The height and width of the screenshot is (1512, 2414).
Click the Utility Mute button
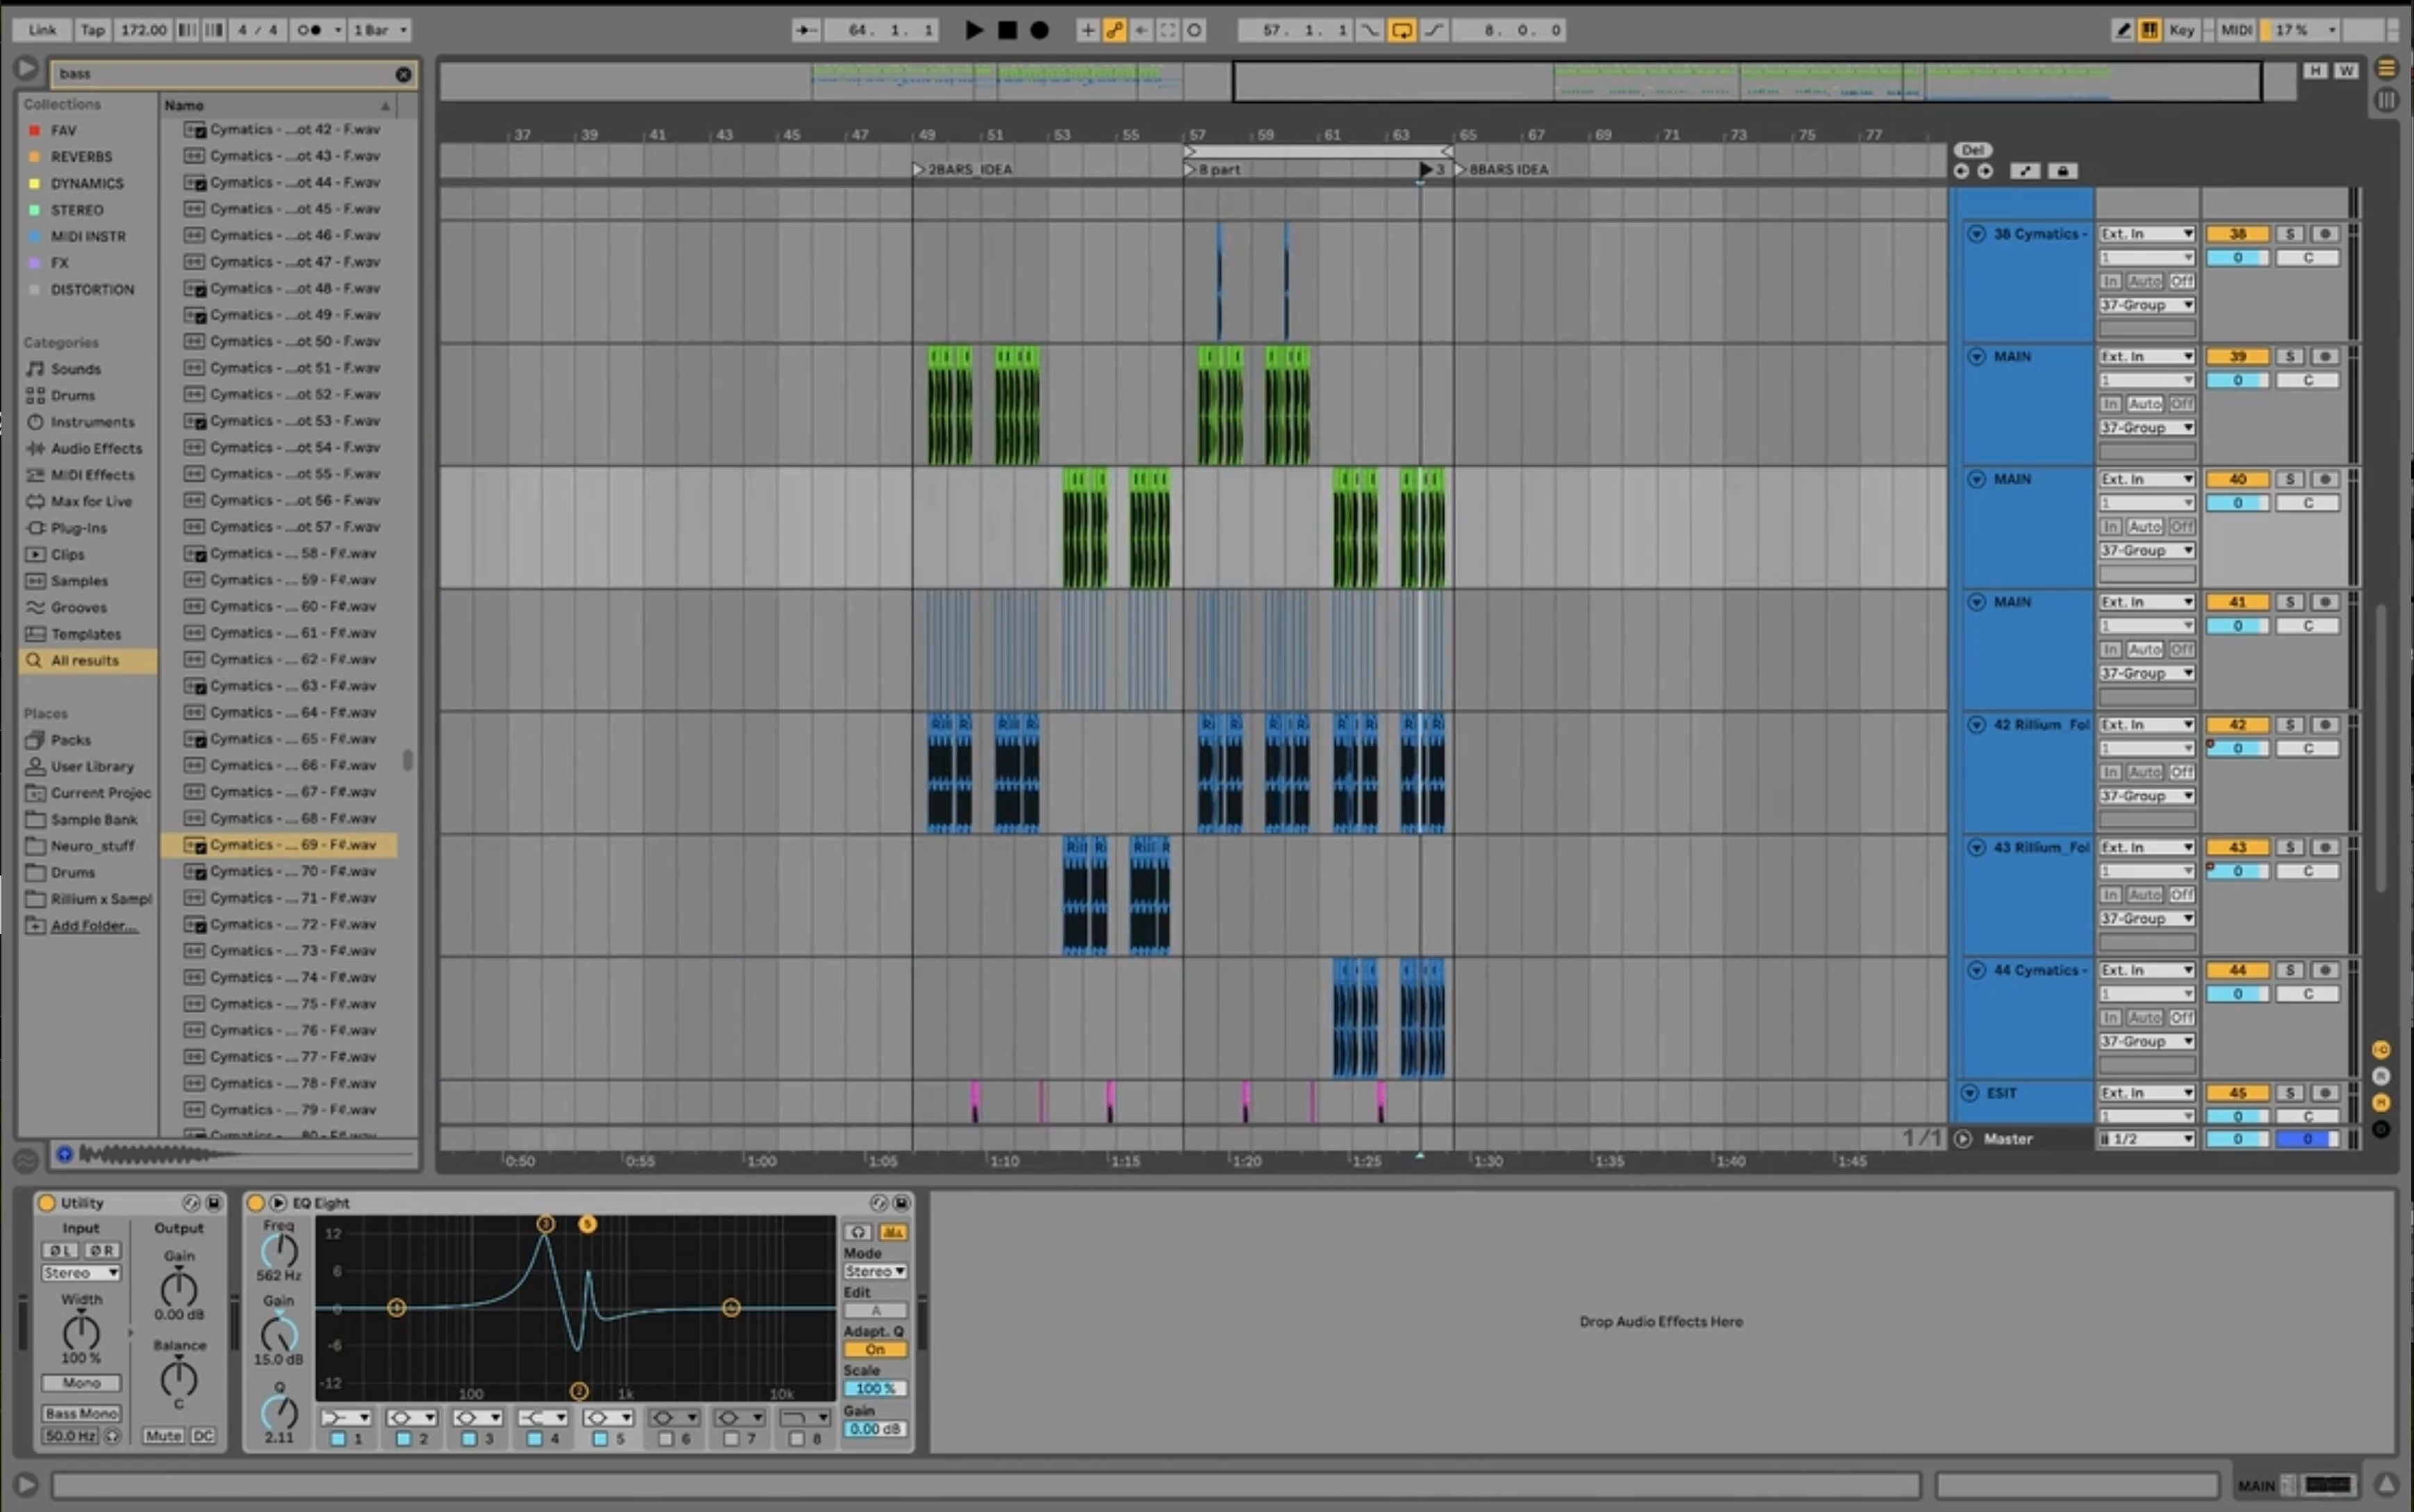pos(163,1436)
